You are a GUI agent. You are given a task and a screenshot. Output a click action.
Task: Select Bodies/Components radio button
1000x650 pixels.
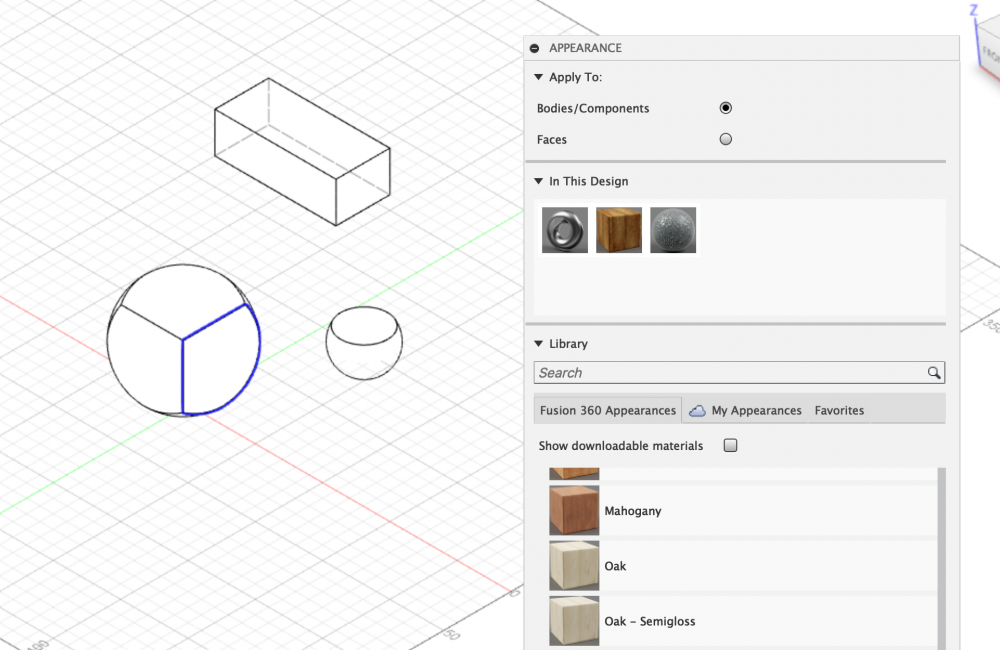pyautogui.click(x=726, y=108)
